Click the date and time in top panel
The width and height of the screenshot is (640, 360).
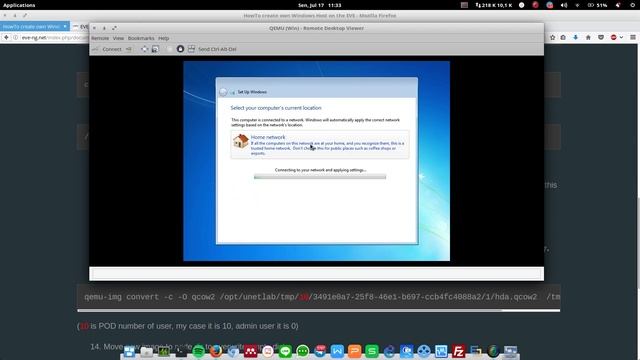click(320, 5)
